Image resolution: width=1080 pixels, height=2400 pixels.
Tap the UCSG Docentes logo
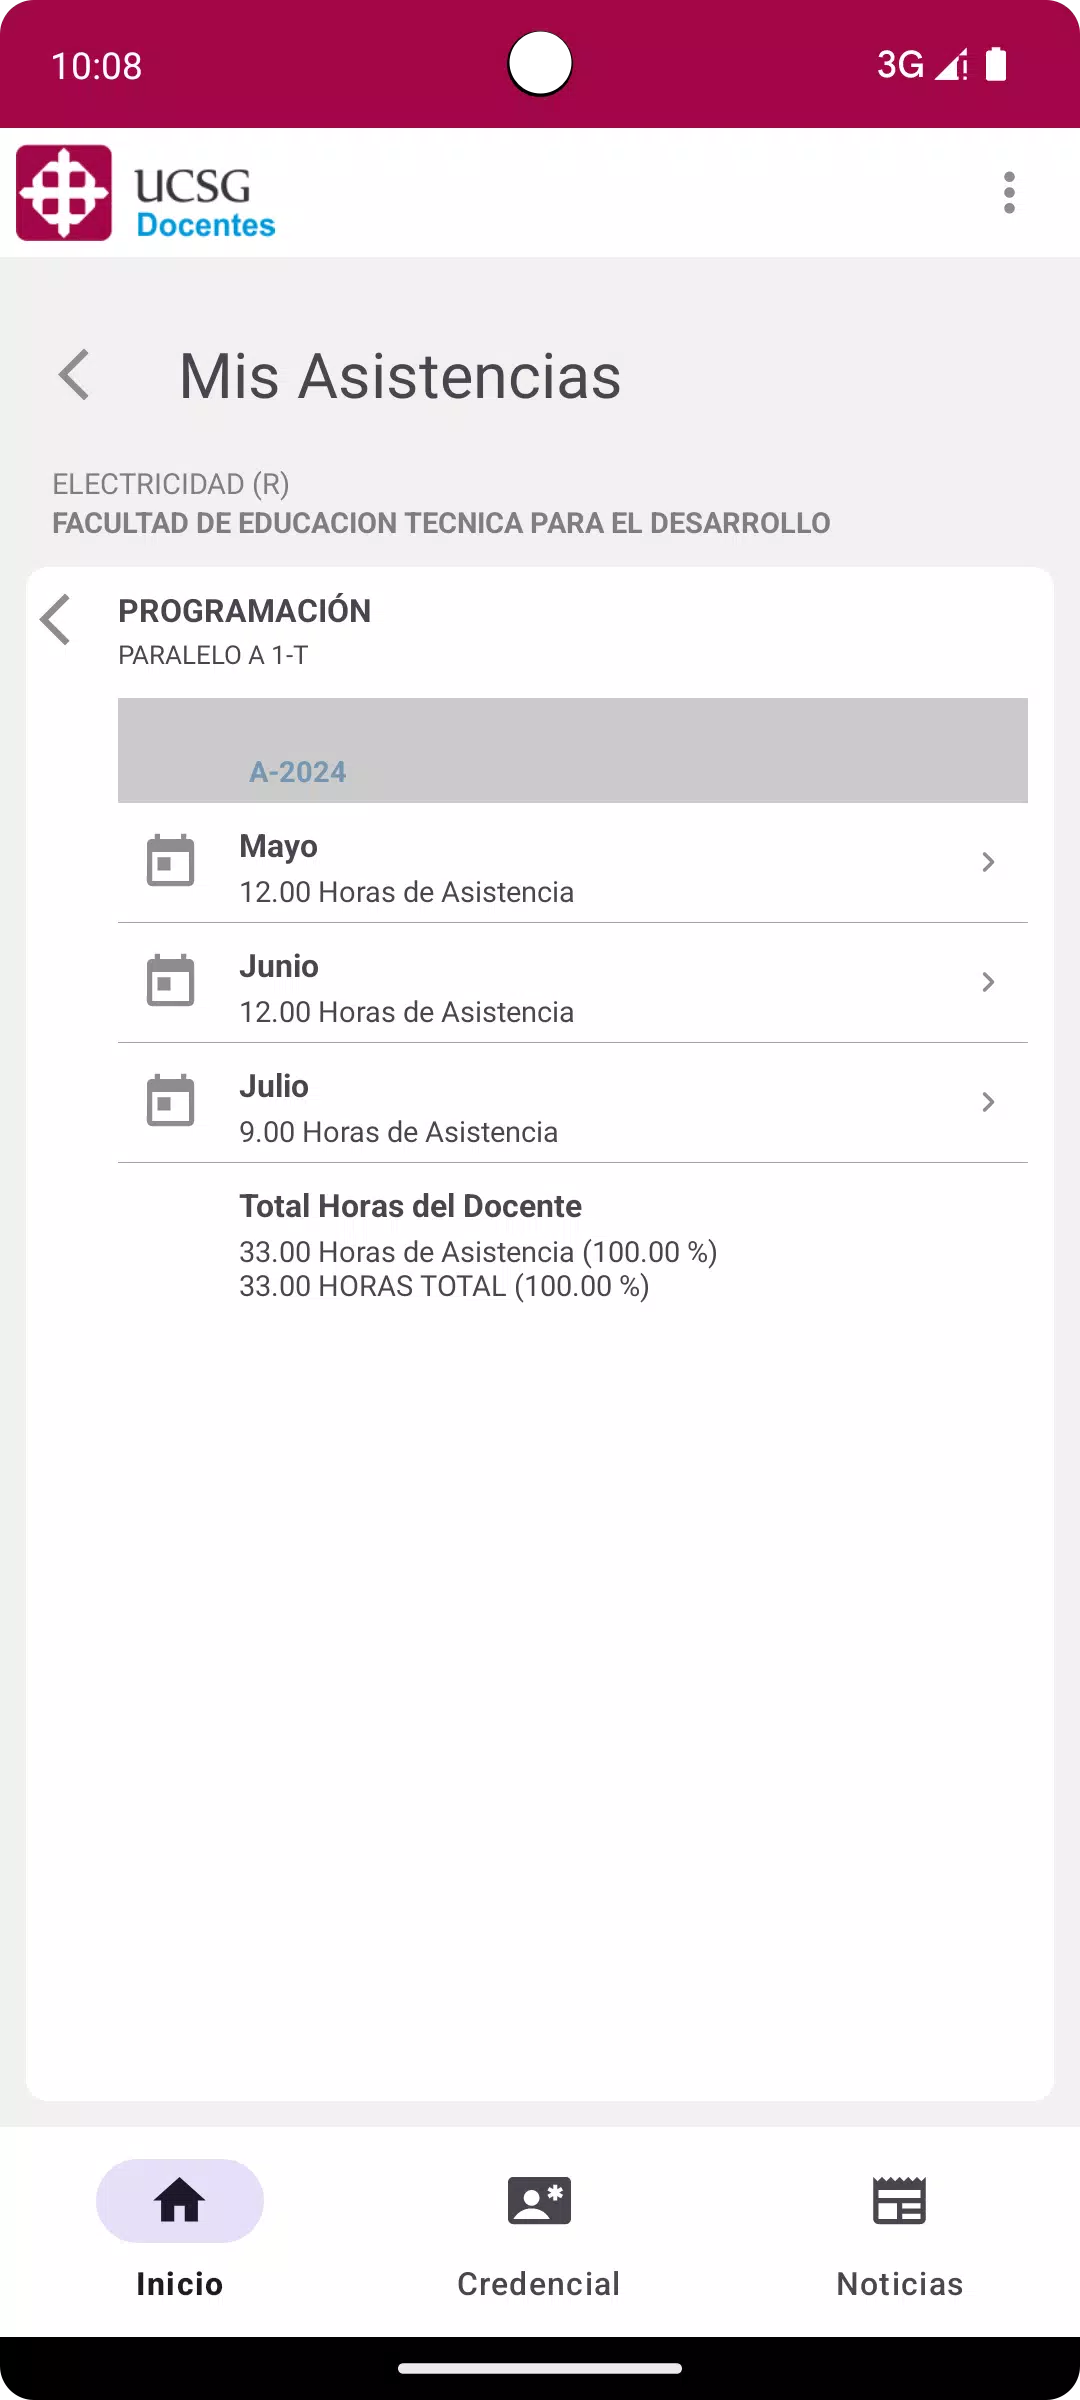point(146,193)
